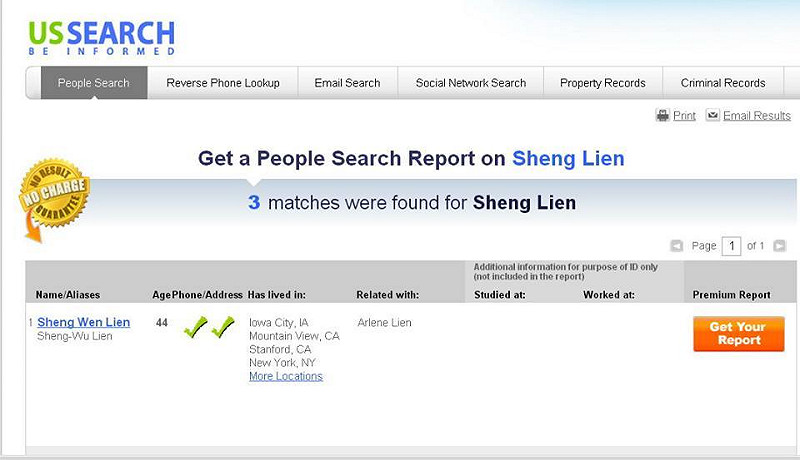Click the printer icon
Viewport: 800px width, 460px height.
[x=662, y=116]
